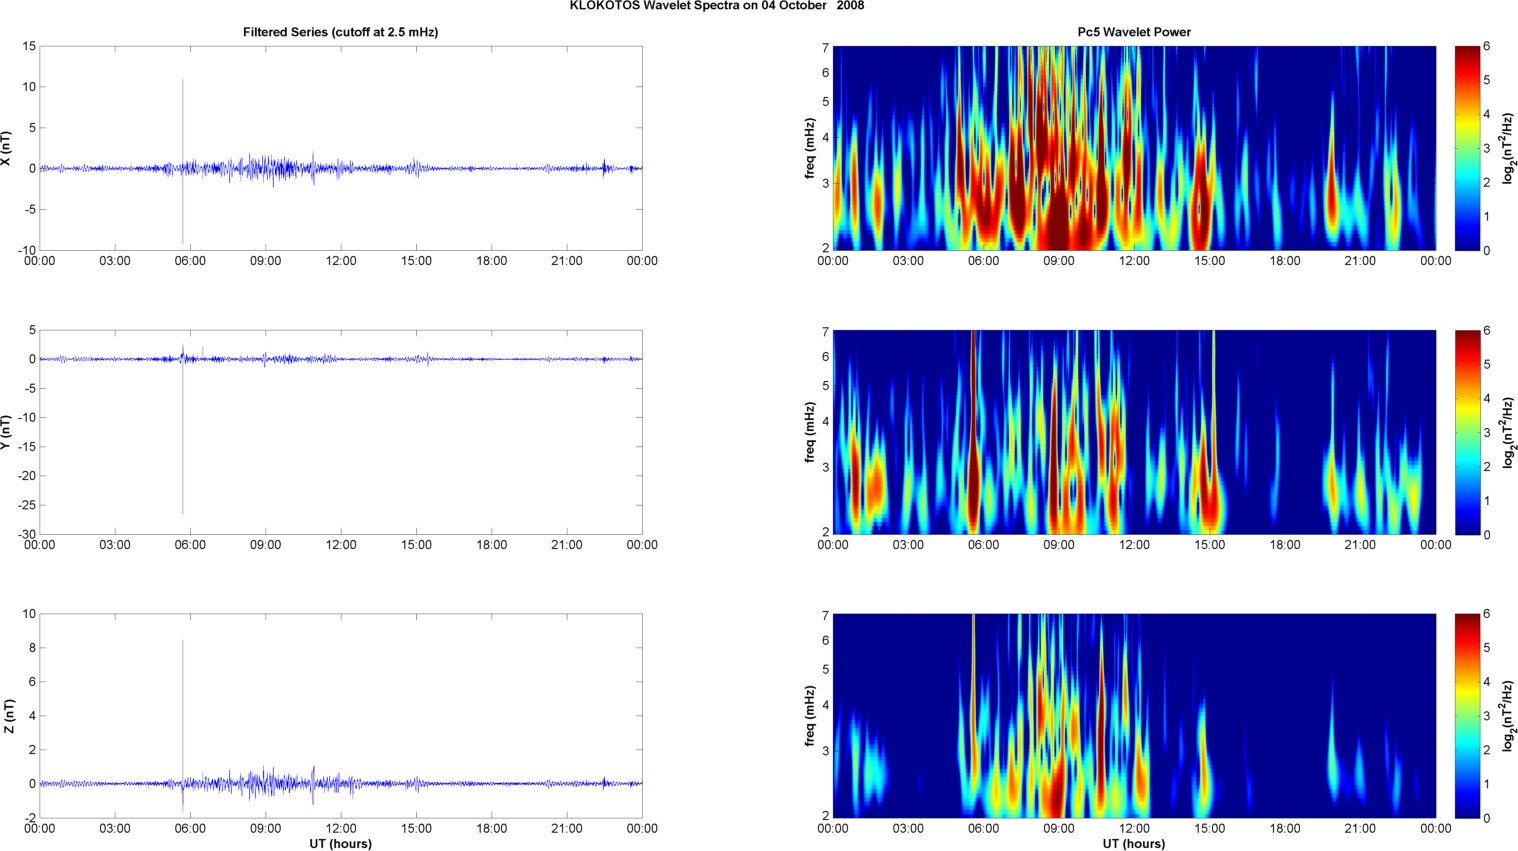This screenshot has width=1518, height=851.
Task: Click the 18:00 tick beneath the bottom spectrogram
Action: click(1285, 829)
